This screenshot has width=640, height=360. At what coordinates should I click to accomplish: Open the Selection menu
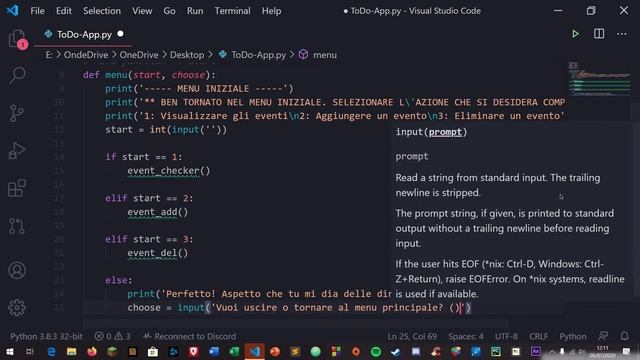[x=102, y=11]
